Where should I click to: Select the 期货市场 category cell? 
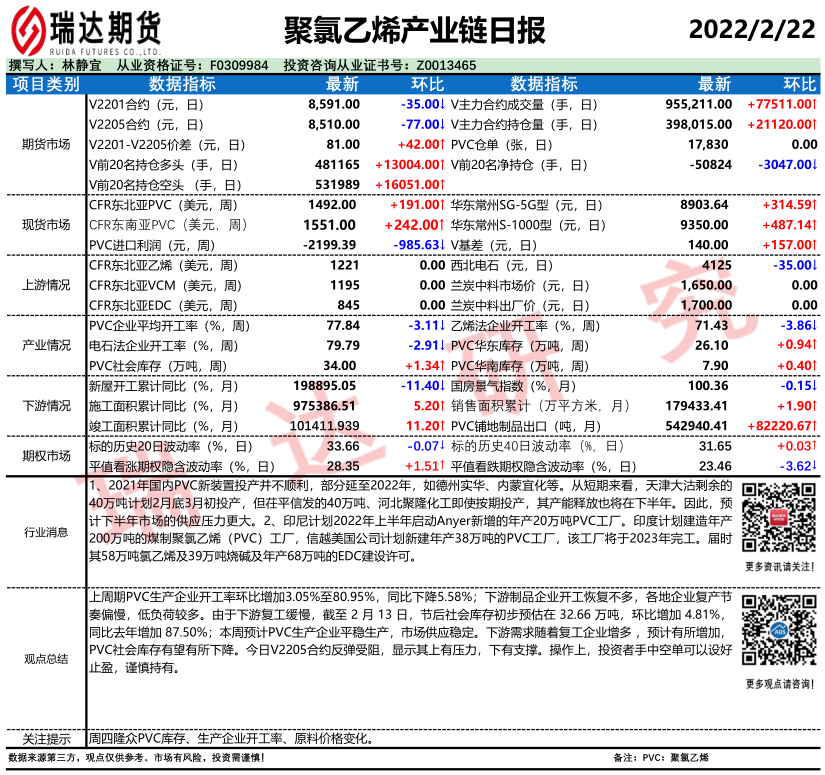(45, 144)
